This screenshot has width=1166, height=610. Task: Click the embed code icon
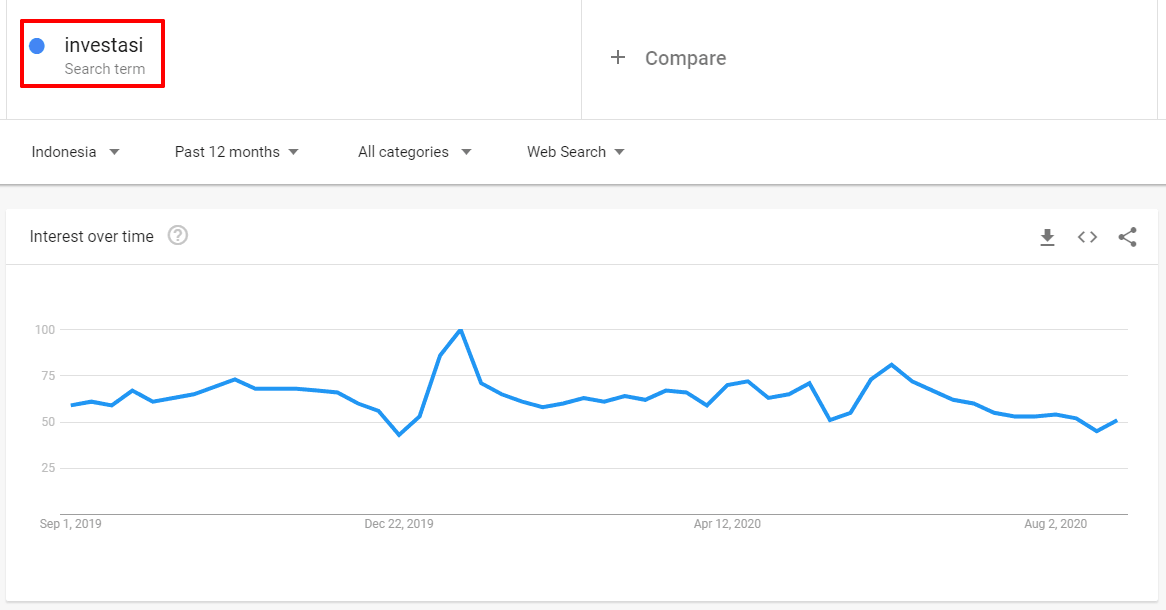[x=1087, y=237]
